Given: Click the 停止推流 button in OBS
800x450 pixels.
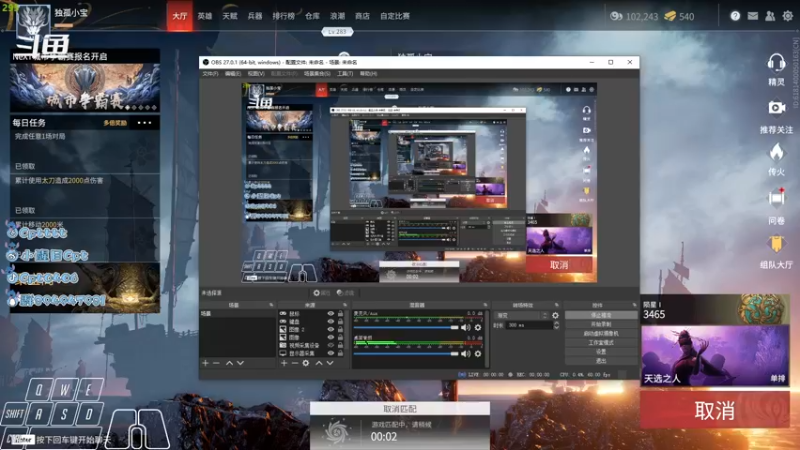Looking at the screenshot, I should point(601,315).
